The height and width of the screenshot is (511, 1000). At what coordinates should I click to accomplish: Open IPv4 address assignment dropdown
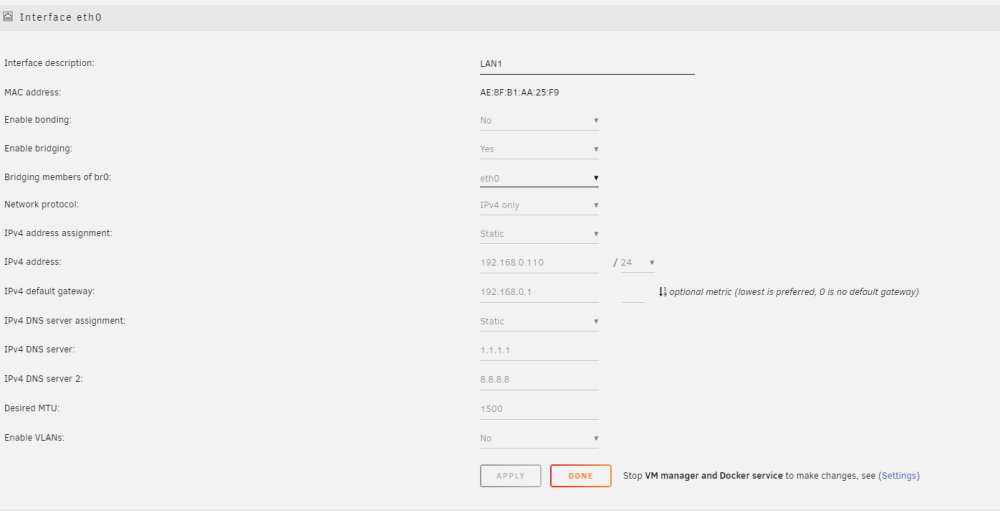[539, 233]
